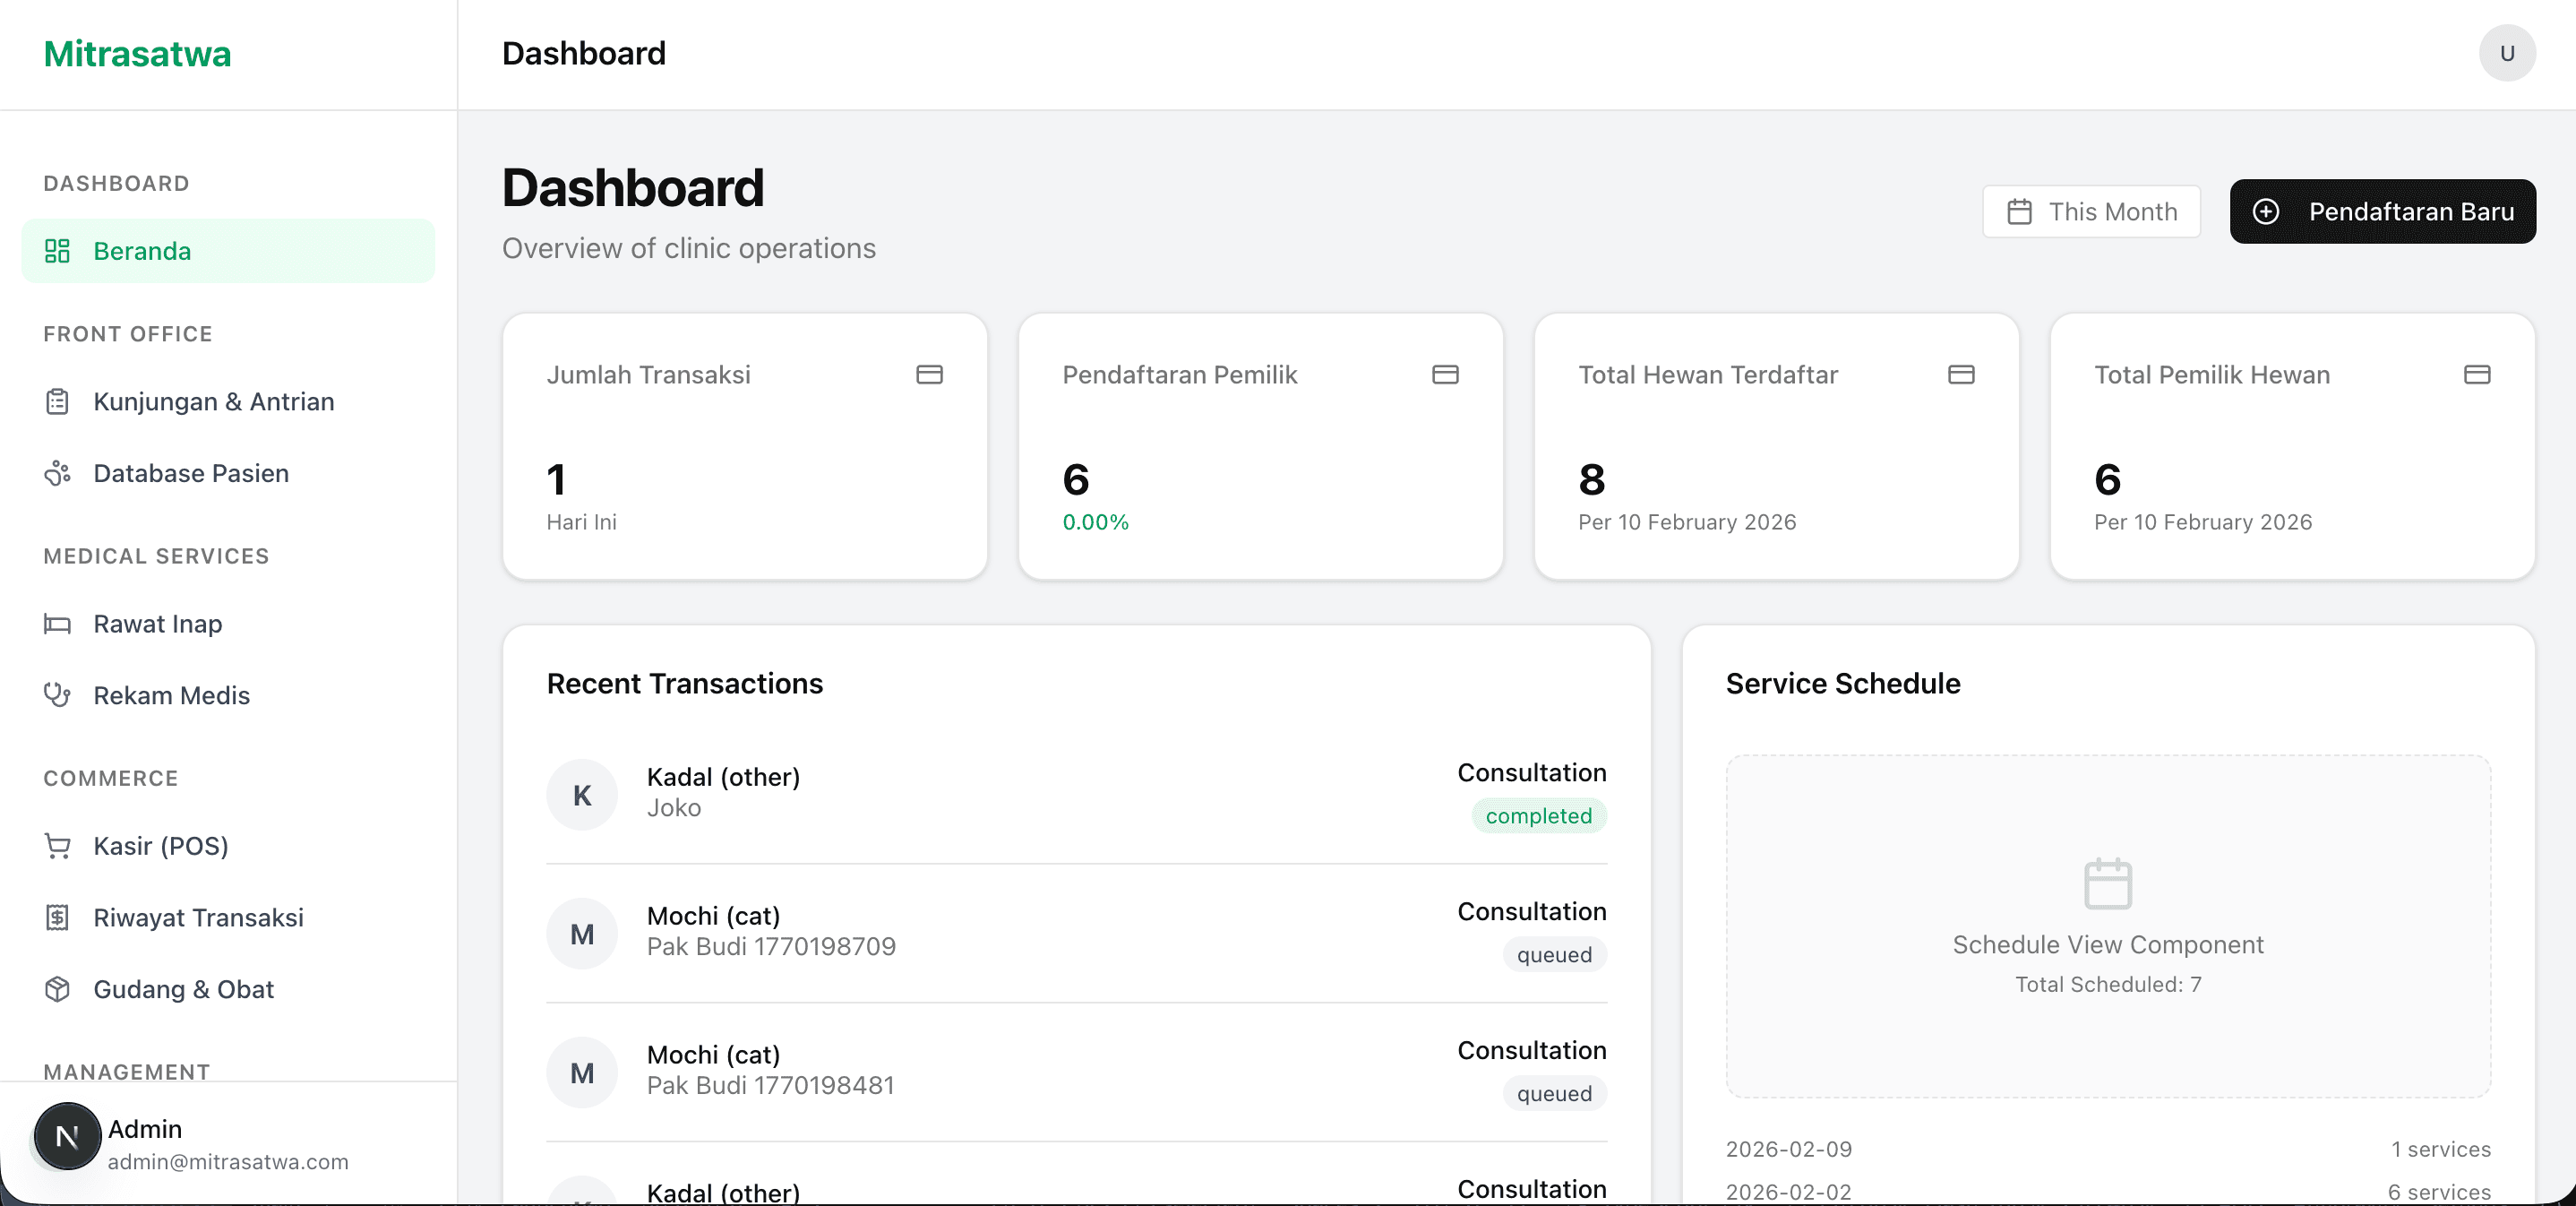Open the Mitrasatwa home link
The width and height of the screenshot is (2576, 1206).
click(x=137, y=53)
